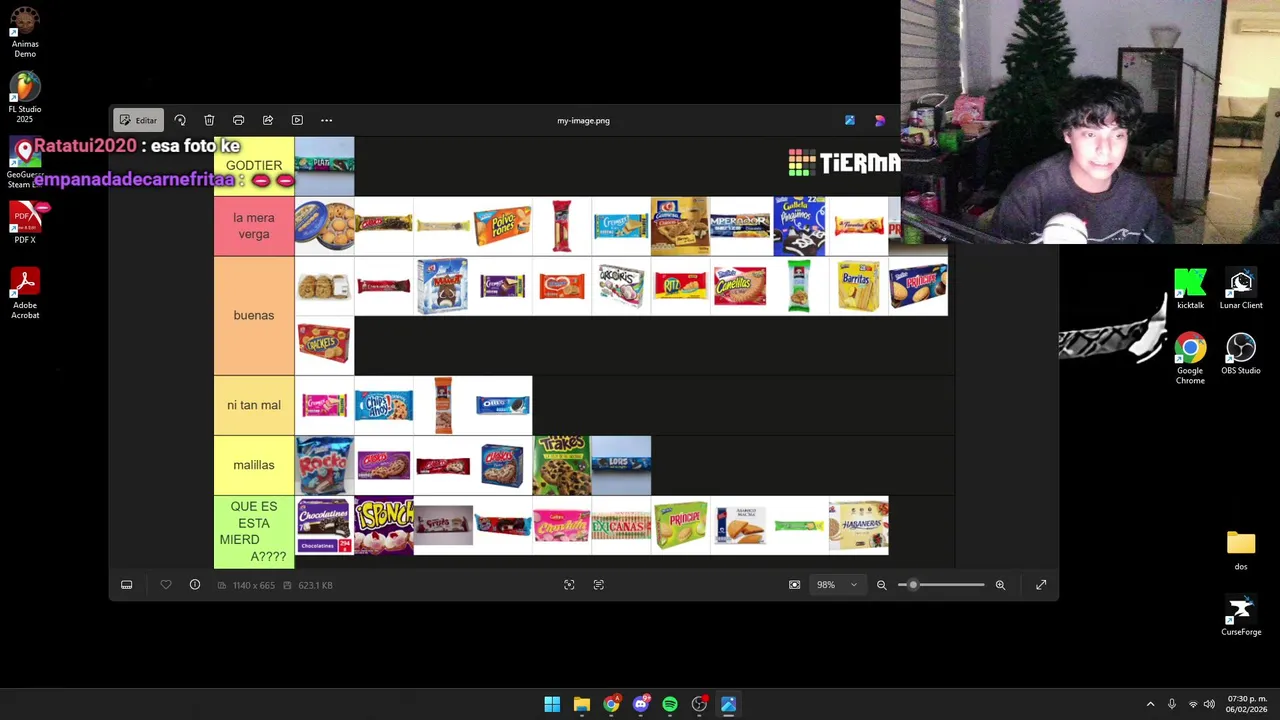This screenshot has width=1280, height=720.
Task: Rotate the image in Photos
Action: 180,120
